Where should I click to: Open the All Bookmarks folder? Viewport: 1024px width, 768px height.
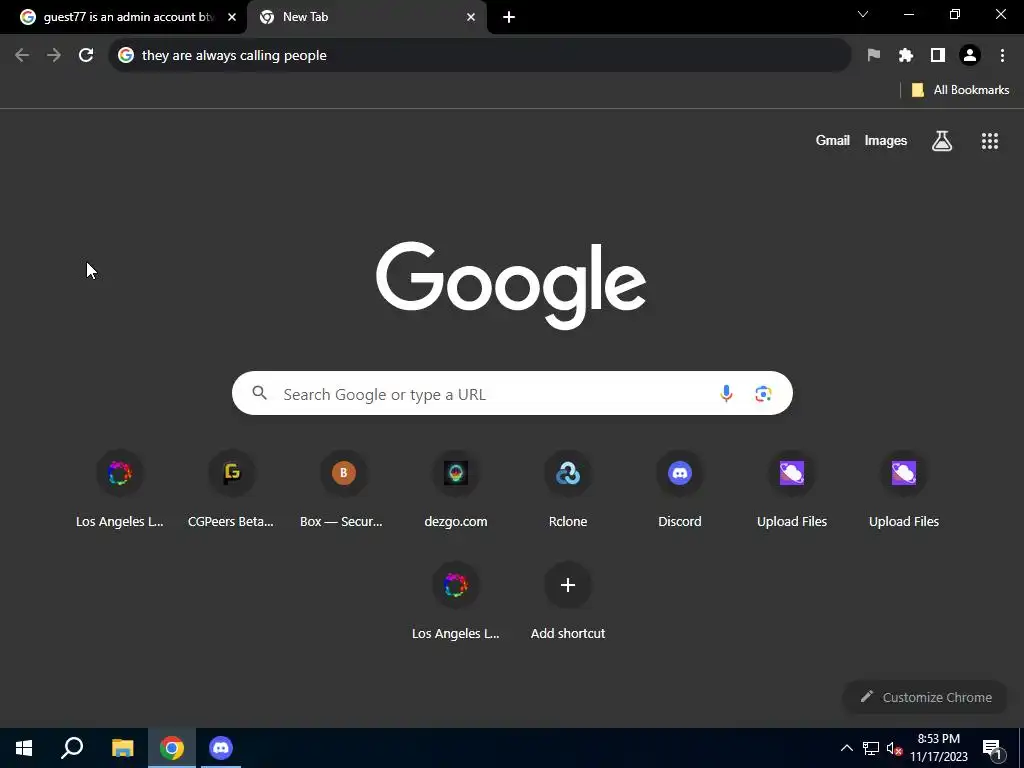(x=960, y=90)
